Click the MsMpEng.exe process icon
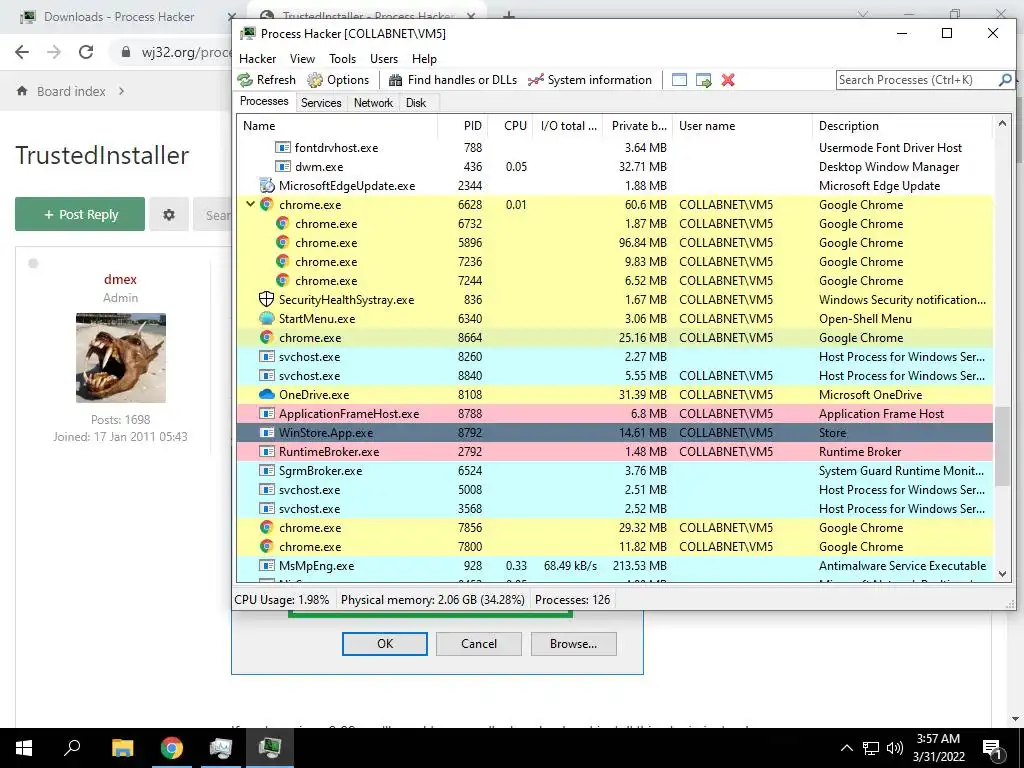 tap(266, 566)
